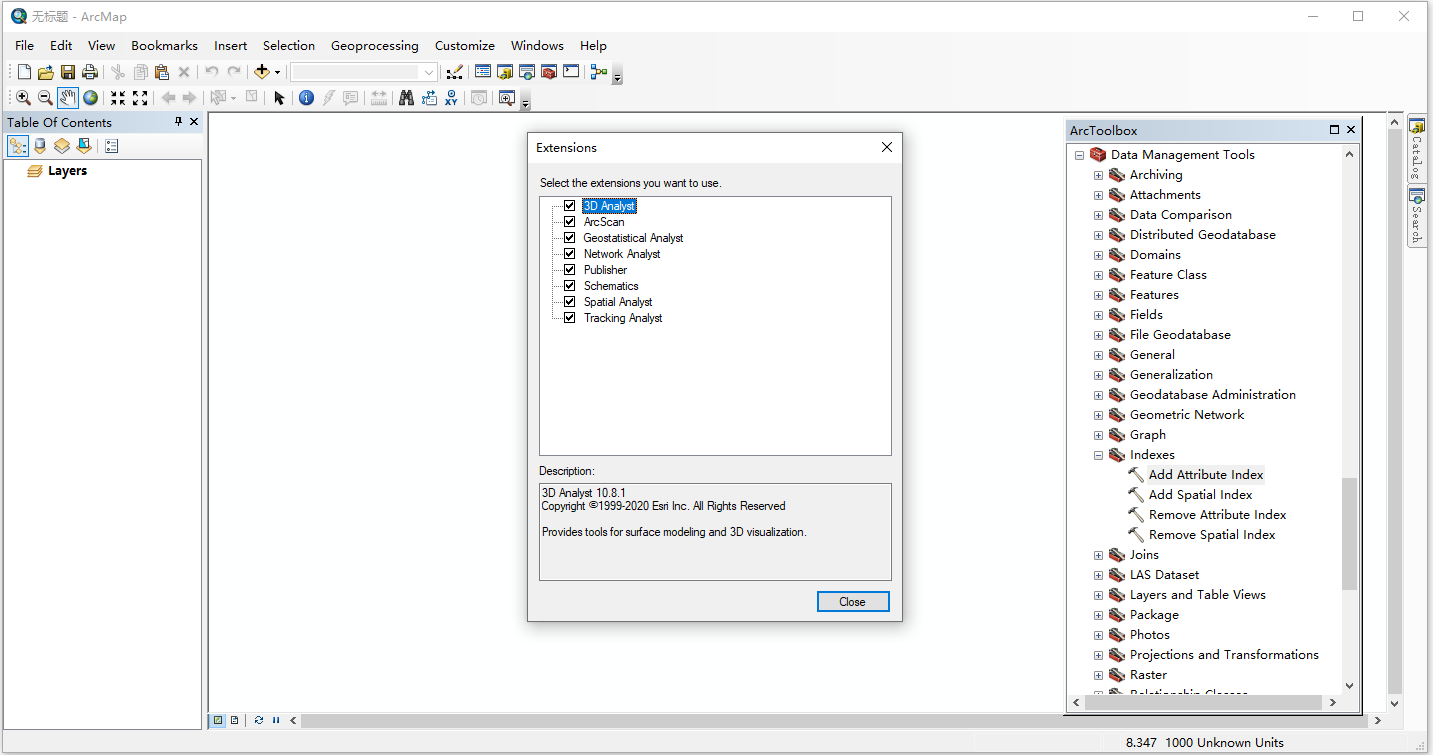Expand the Joins toolset
The width and height of the screenshot is (1433, 755).
pyautogui.click(x=1099, y=555)
